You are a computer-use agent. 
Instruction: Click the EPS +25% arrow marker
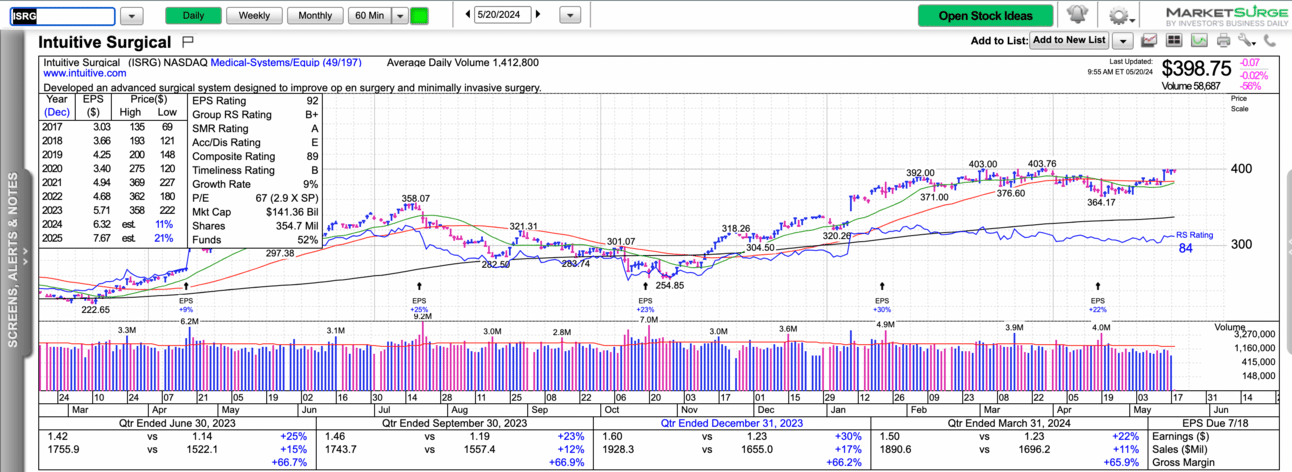point(419,287)
